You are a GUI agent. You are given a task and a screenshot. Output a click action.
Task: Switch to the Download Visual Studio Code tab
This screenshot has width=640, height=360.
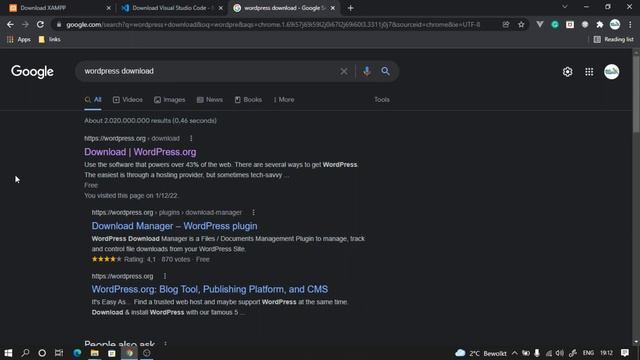[x=171, y=8]
